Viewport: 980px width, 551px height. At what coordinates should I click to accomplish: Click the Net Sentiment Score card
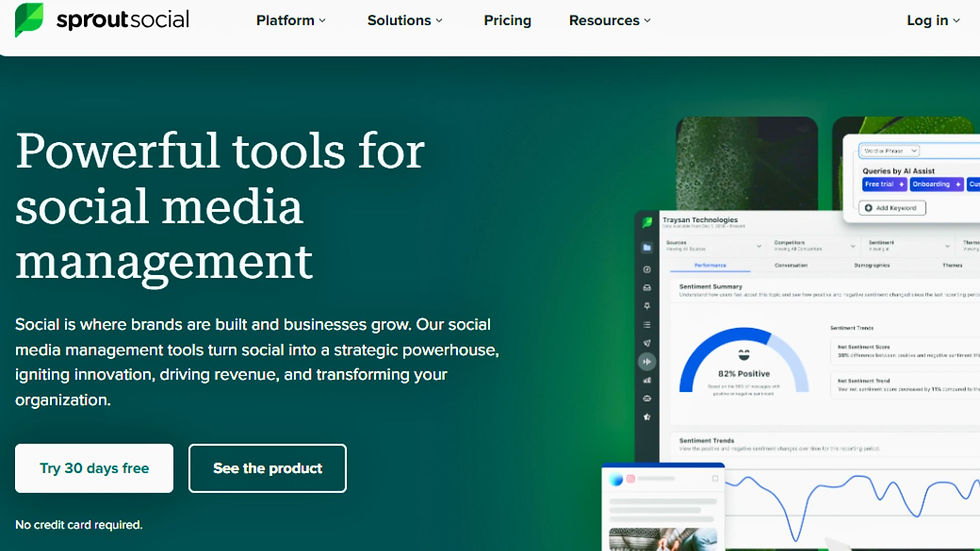[x=906, y=351]
